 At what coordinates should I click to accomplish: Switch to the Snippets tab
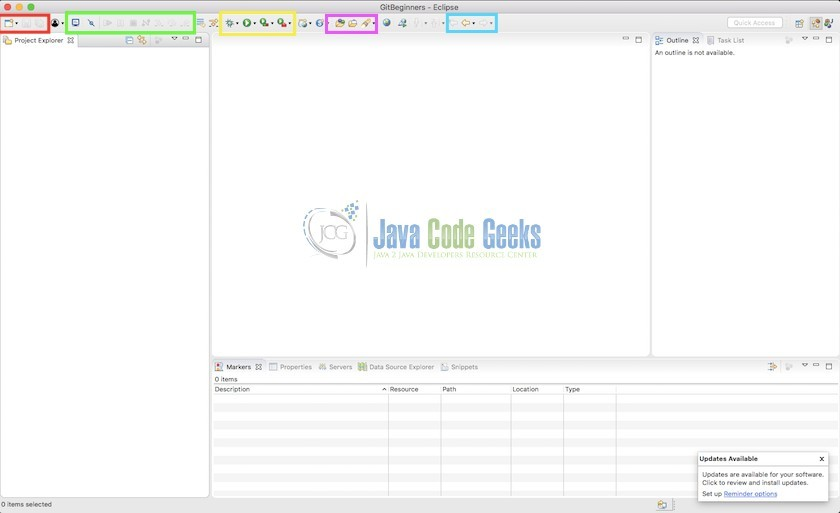(x=459, y=367)
